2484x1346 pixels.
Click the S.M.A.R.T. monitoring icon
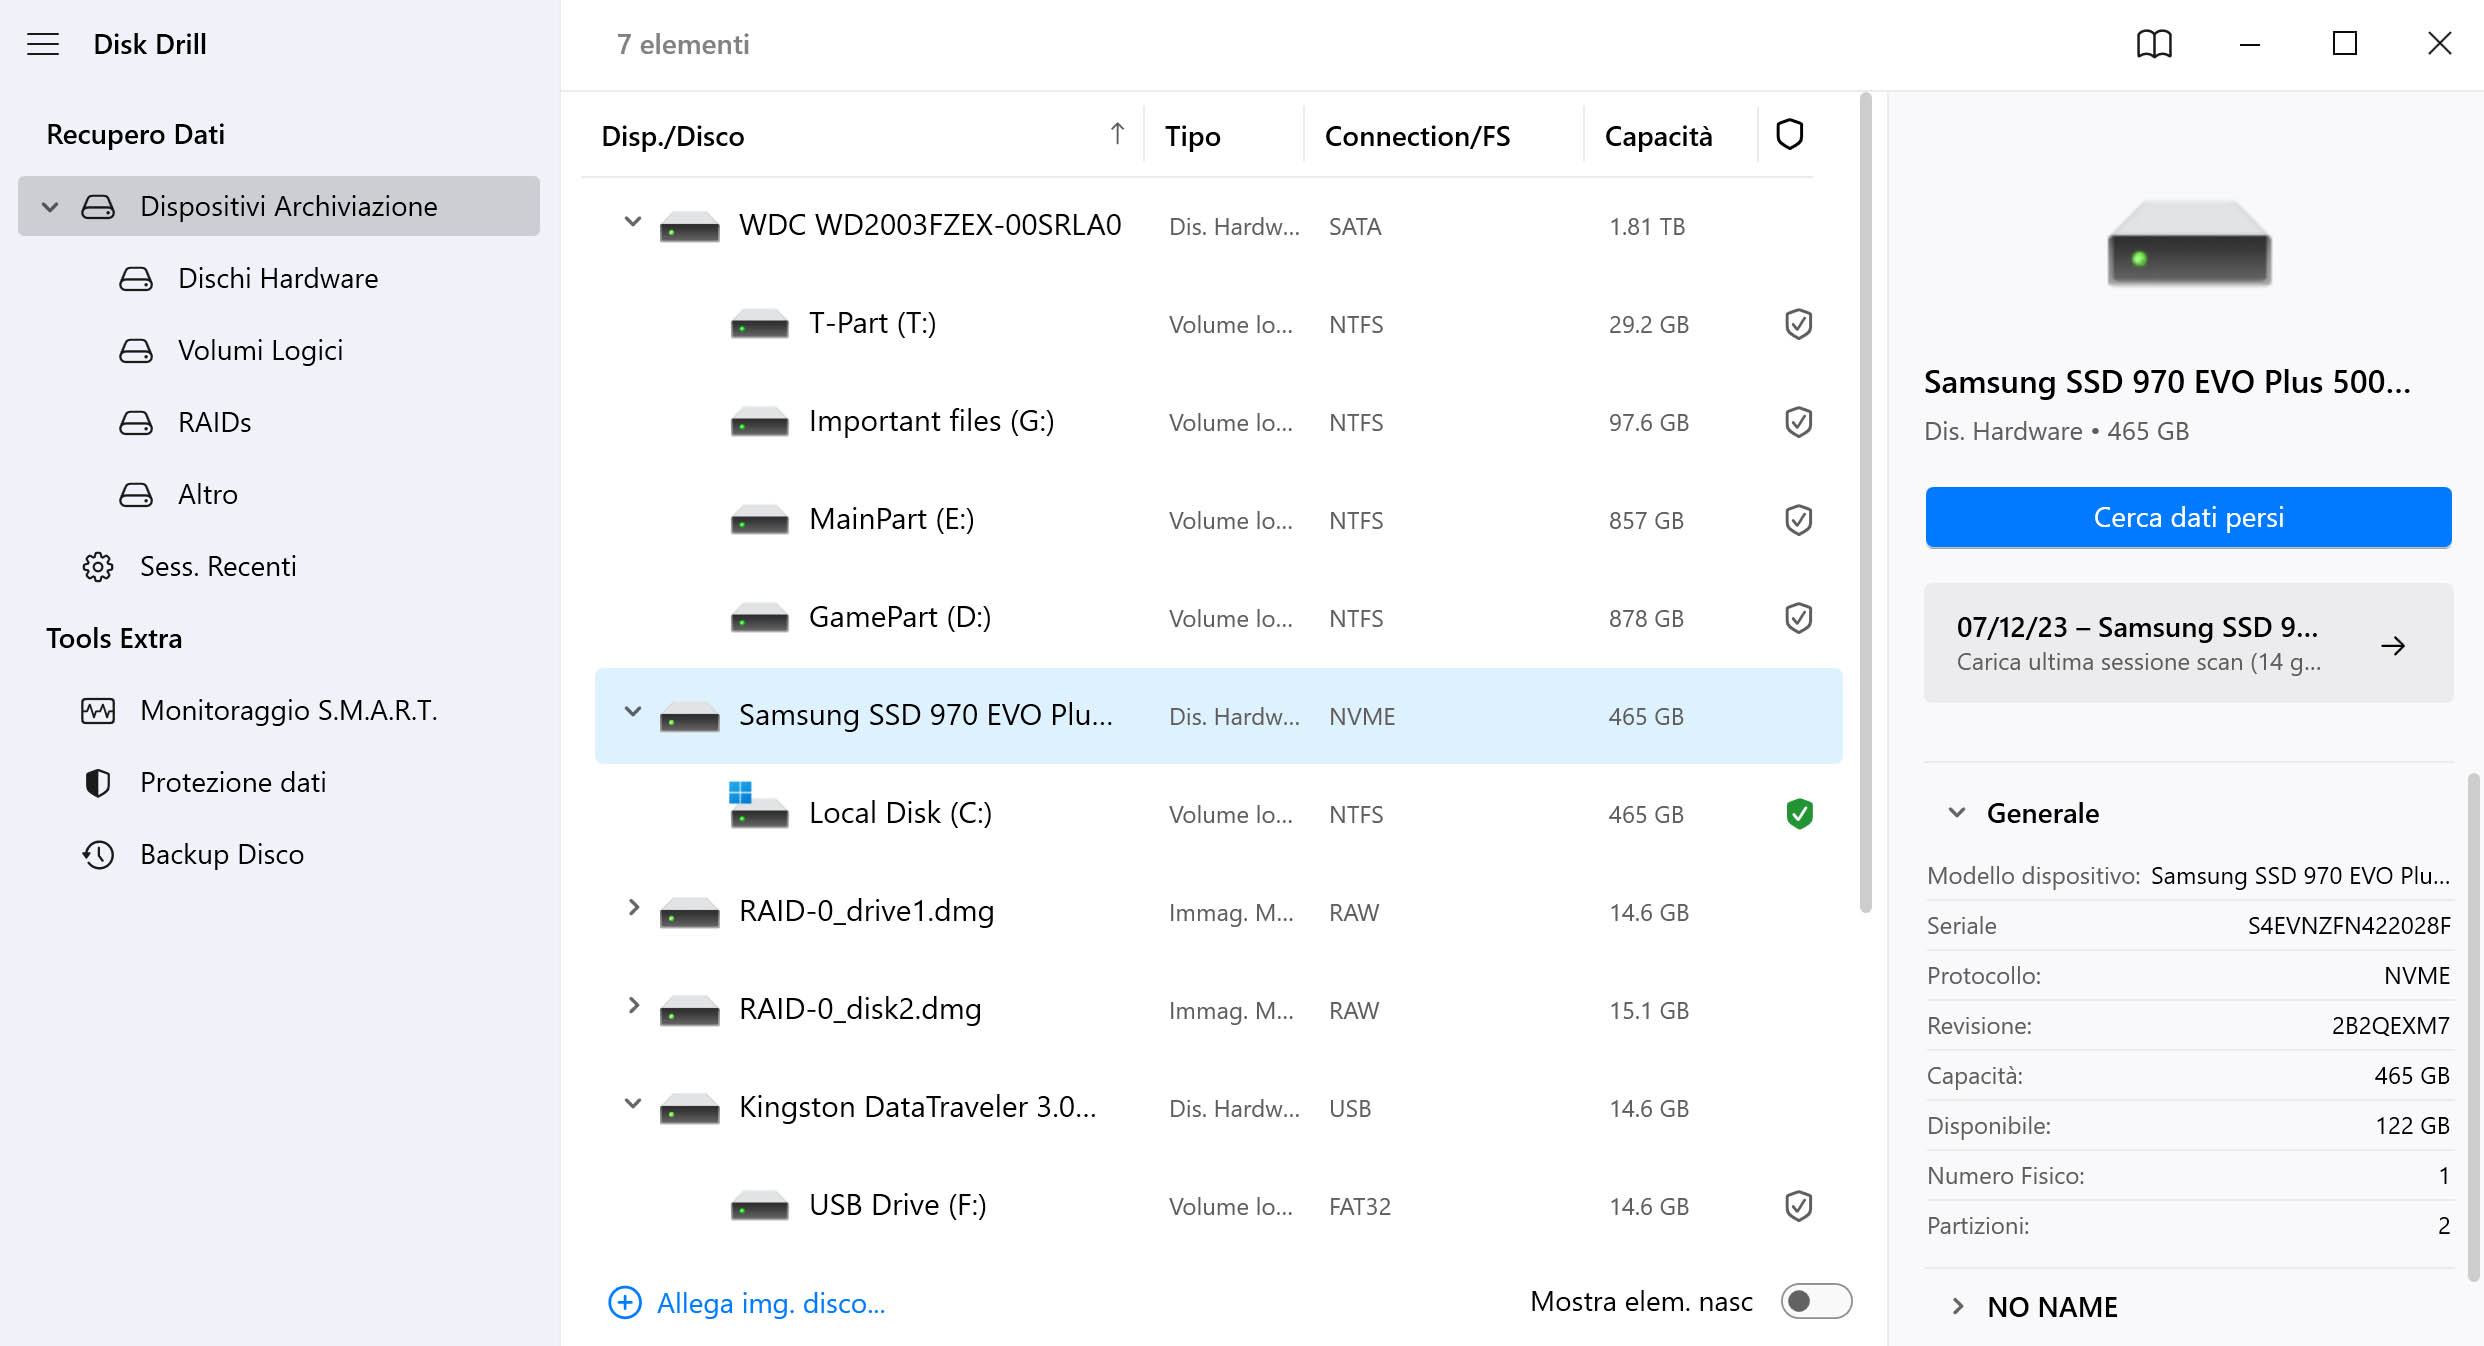[x=98, y=711]
